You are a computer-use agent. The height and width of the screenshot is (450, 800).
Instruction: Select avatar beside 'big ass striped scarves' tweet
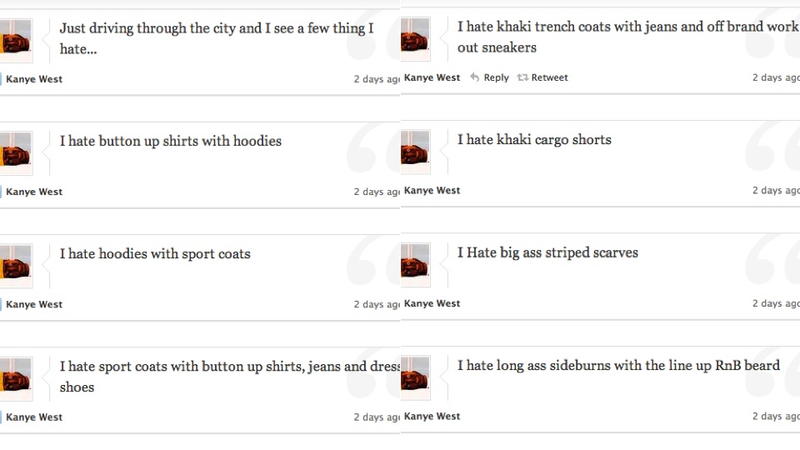click(x=415, y=265)
